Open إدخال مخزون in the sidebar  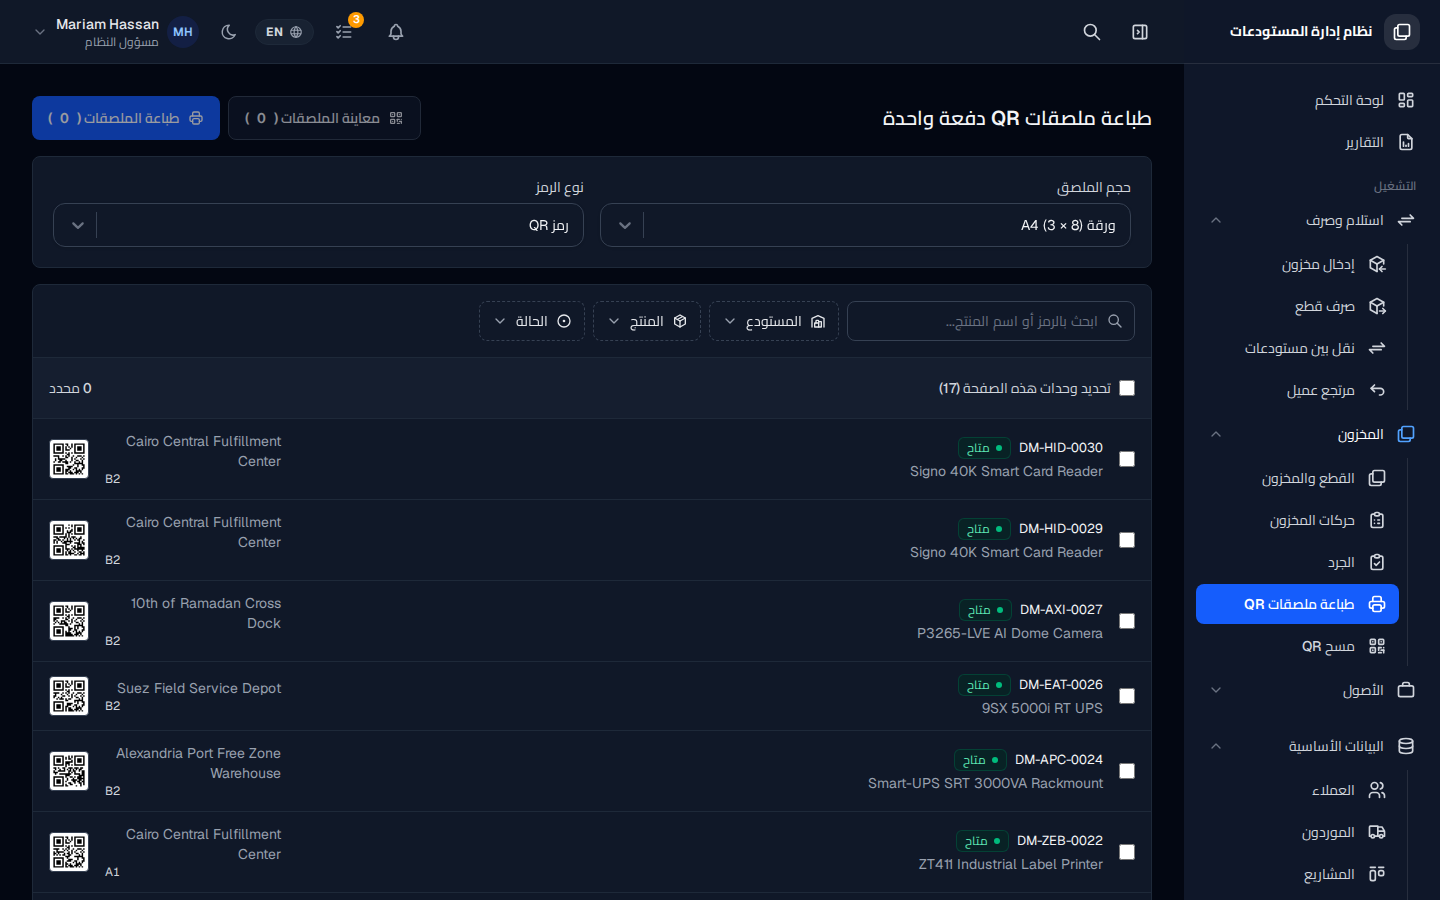(x=1298, y=264)
